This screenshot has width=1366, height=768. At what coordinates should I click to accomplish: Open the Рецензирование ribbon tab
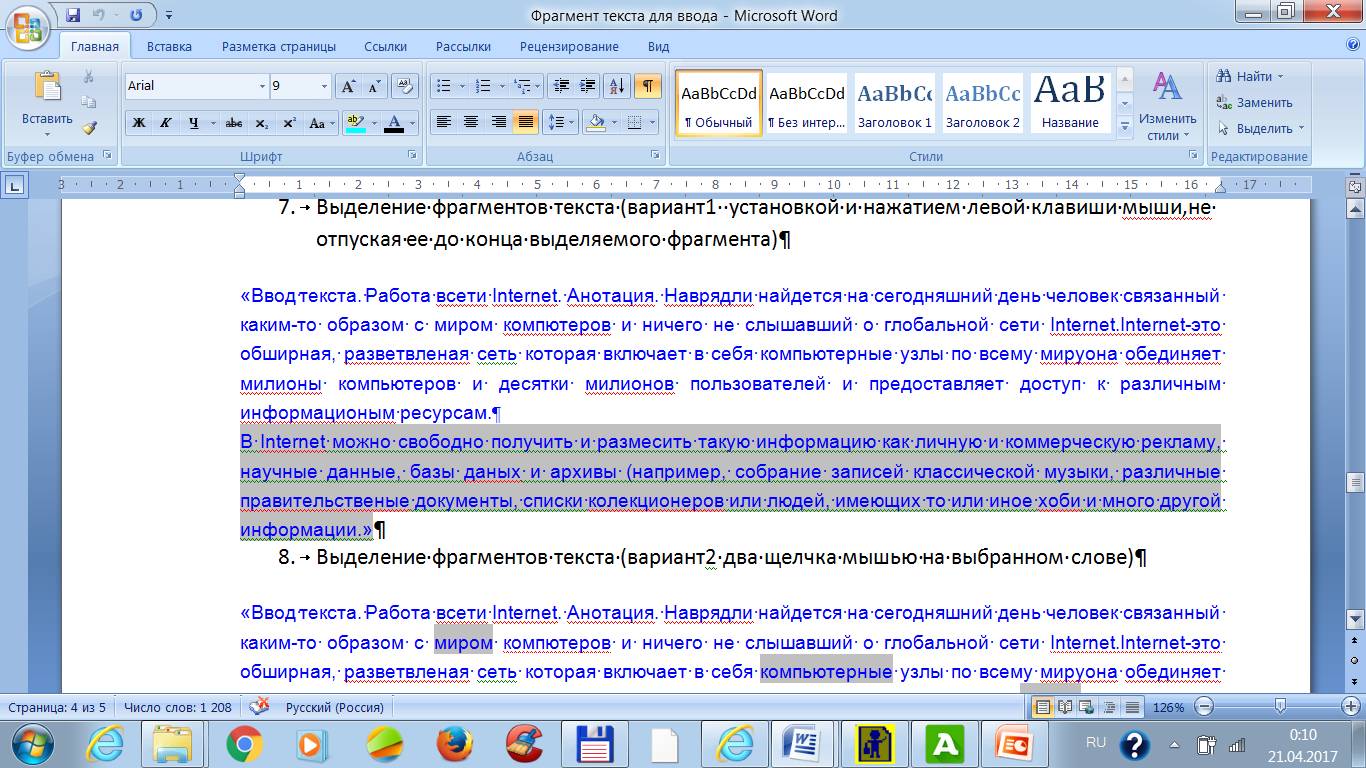pyautogui.click(x=569, y=46)
